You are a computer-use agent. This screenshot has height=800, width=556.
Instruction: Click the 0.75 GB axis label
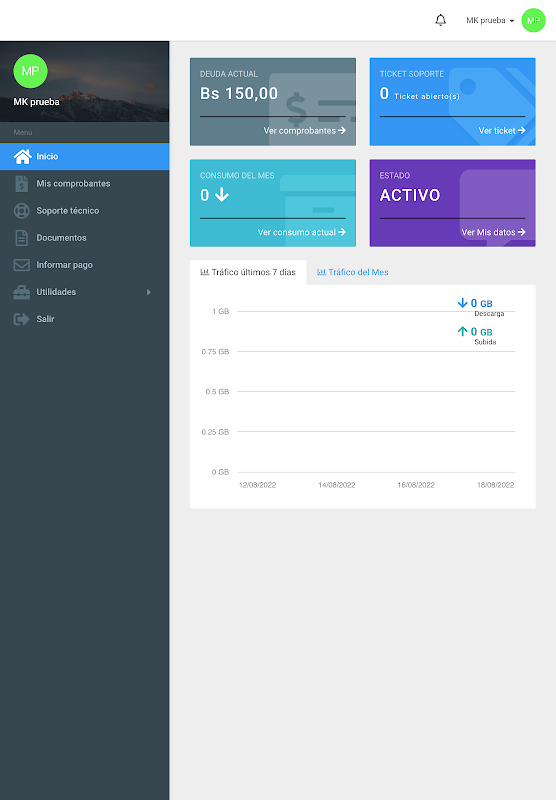click(x=215, y=352)
